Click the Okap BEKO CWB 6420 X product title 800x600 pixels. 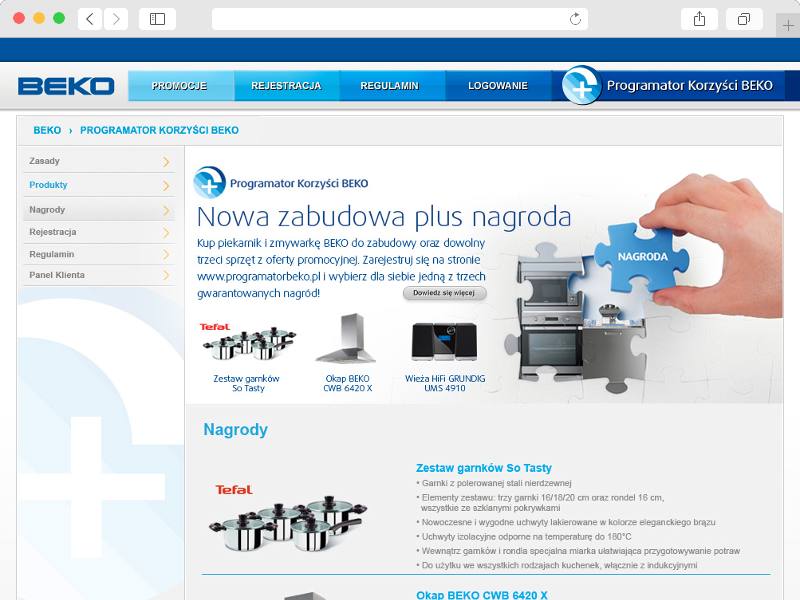(x=482, y=595)
